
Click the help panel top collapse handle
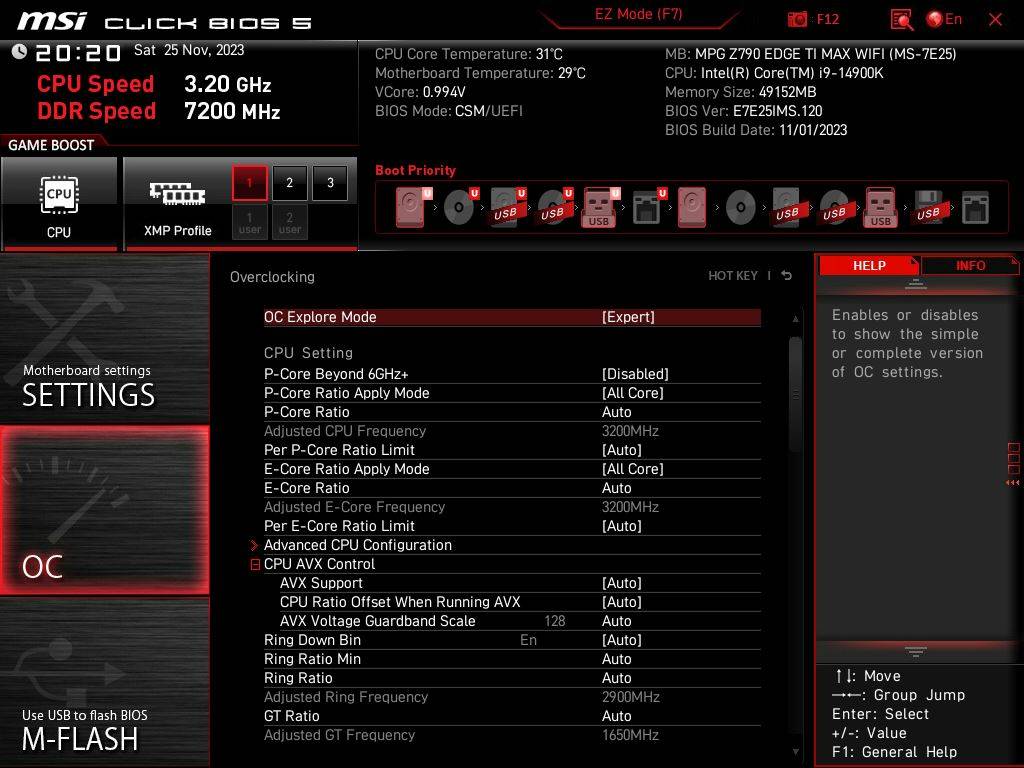[916, 285]
